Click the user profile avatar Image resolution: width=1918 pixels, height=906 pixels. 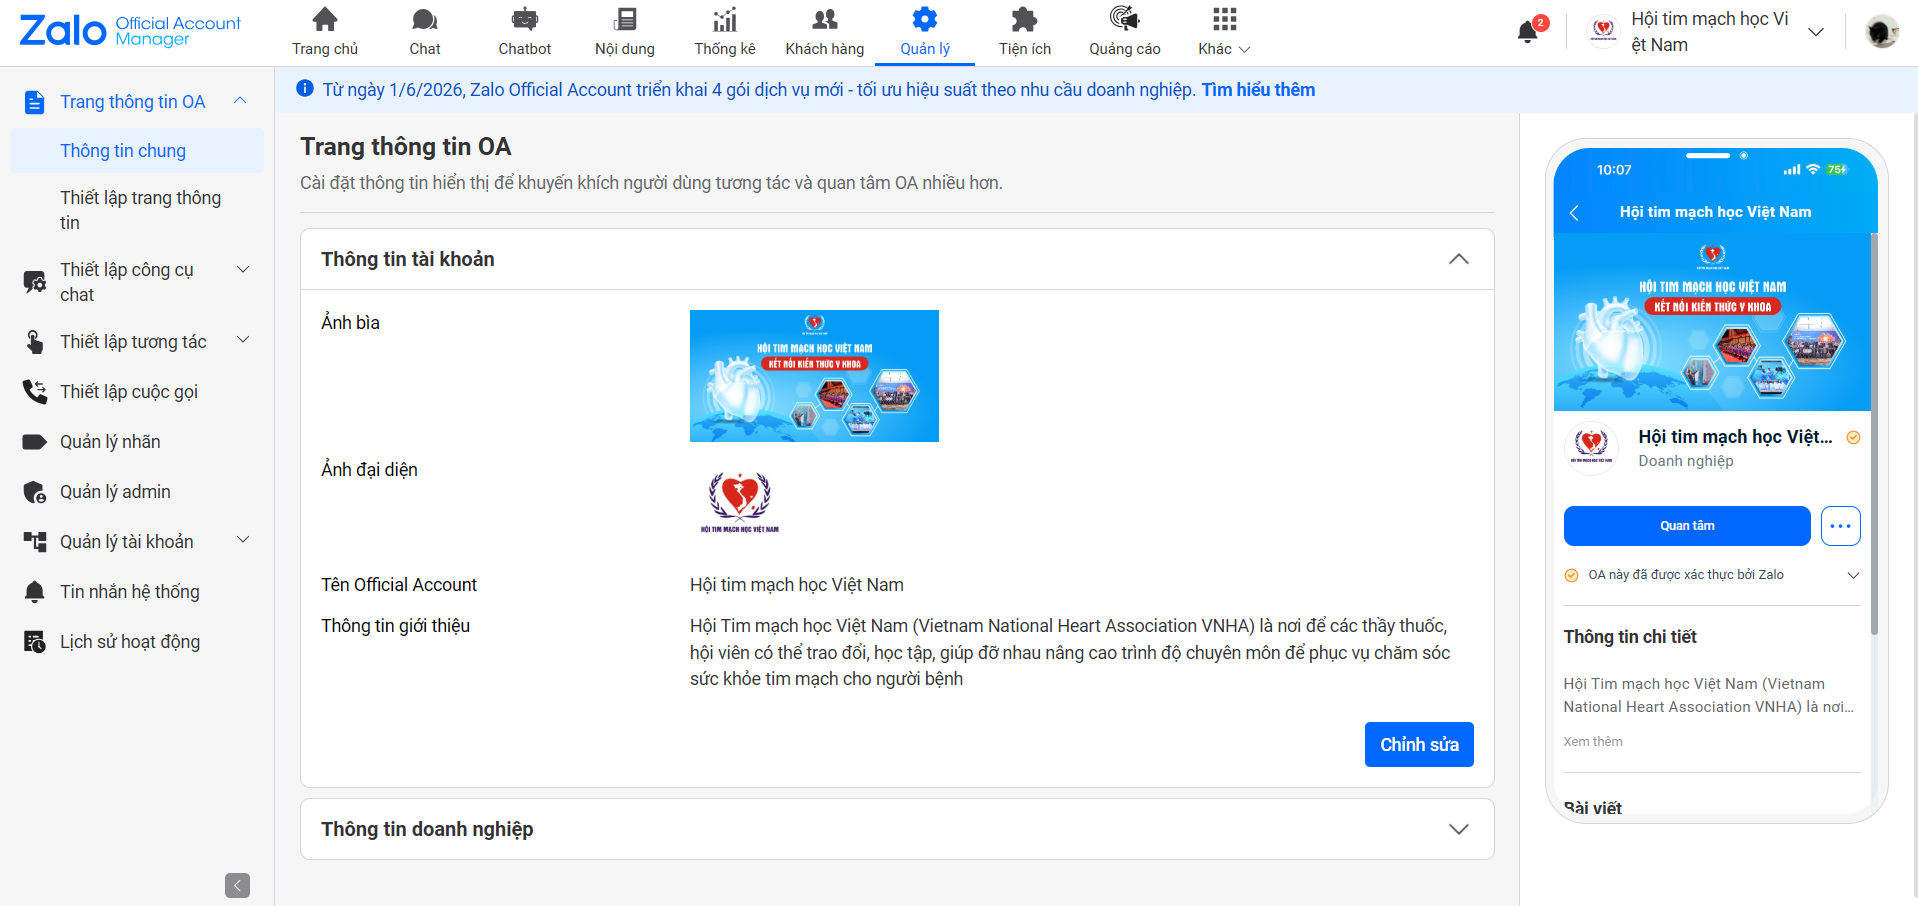coord(1882,32)
